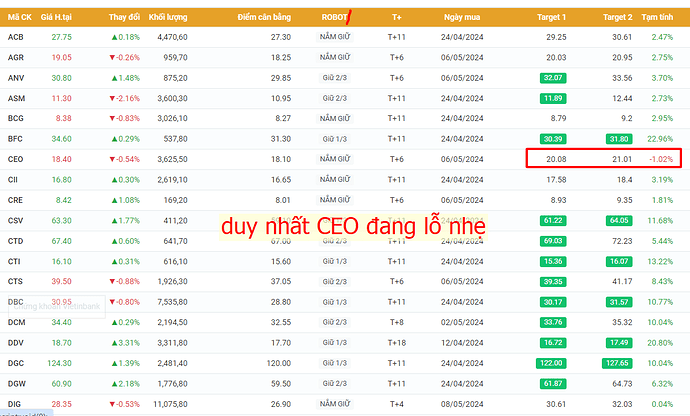690x416 pixels.
Task: Open the CEO stock code
Action: (15, 159)
